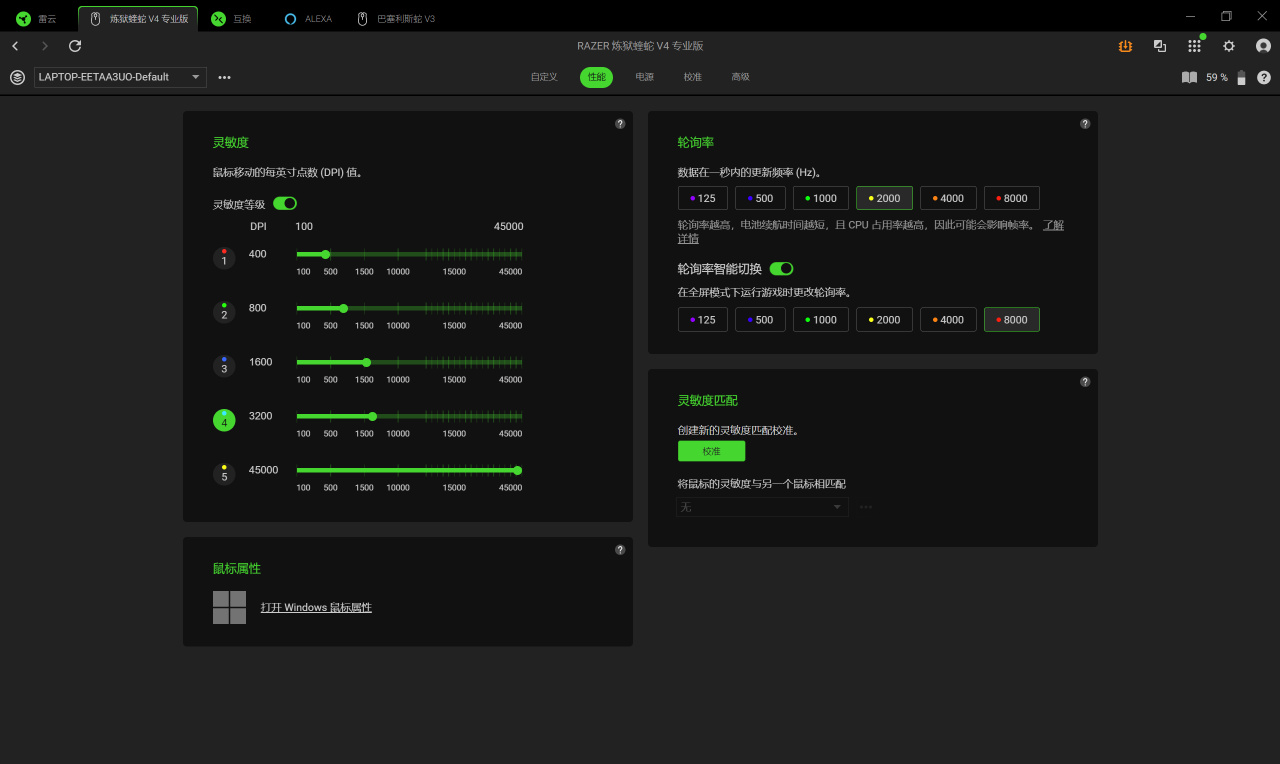Toggle the 灵敏度等级 switch
This screenshot has width=1280, height=764.
(x=285, y=203)
